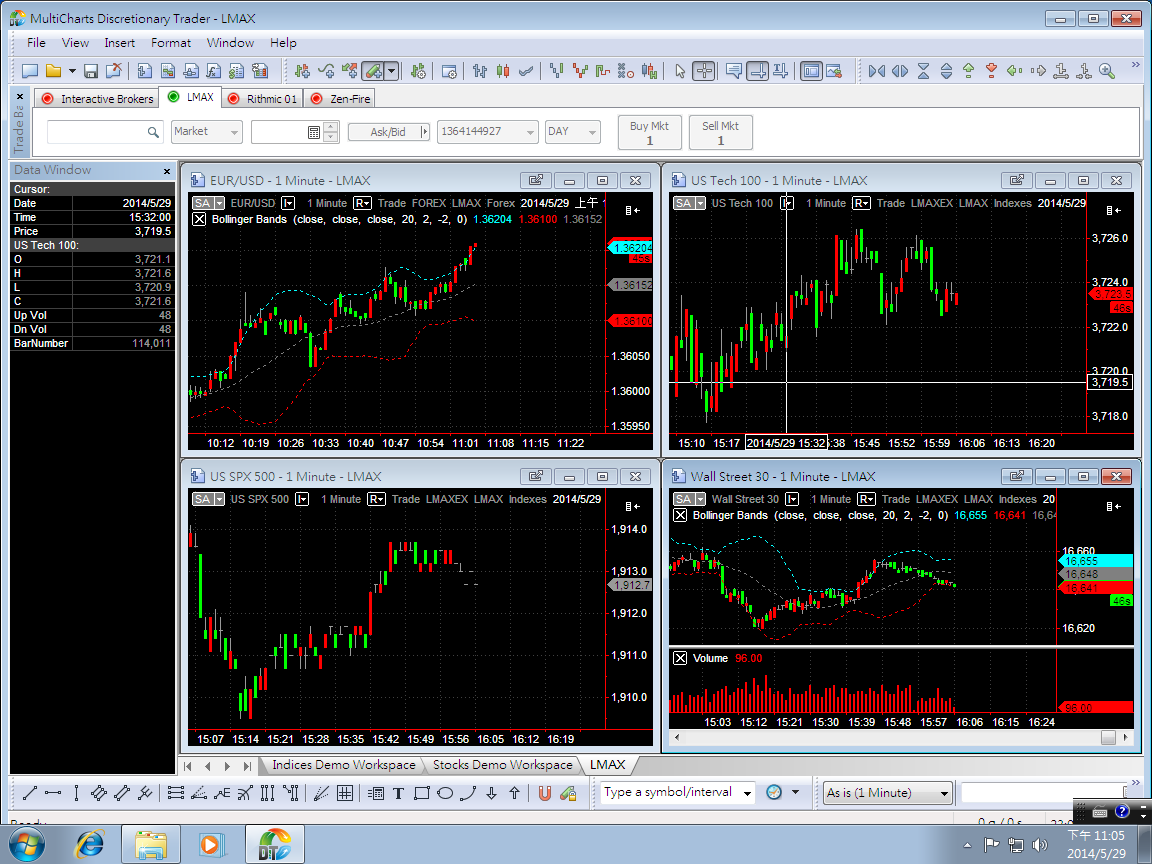Open the File menu
Image resolution: width=1152 pixels, height=864 pixels.
coord(36,43)
